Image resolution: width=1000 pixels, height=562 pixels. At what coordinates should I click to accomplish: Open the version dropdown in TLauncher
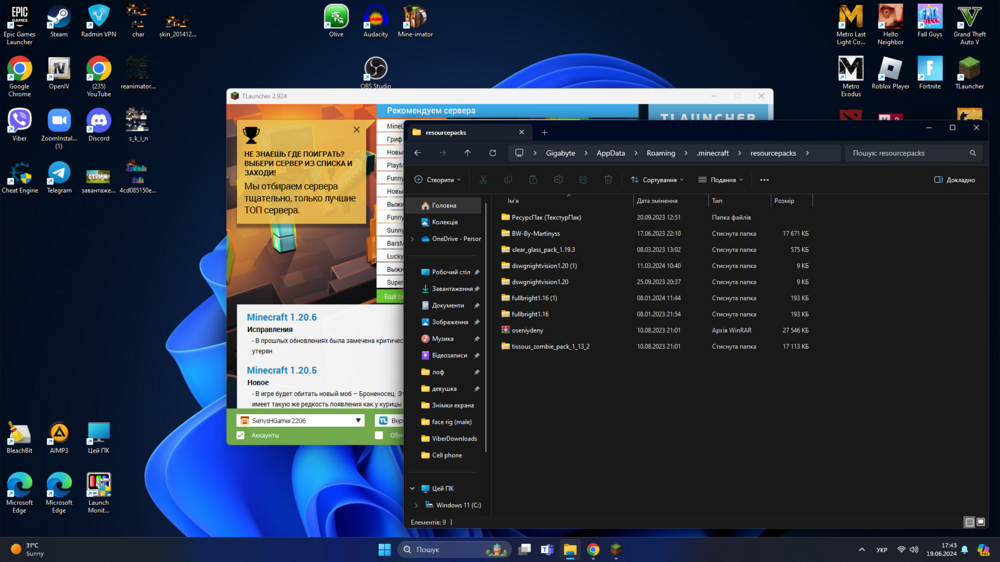[x=390, y=420]
